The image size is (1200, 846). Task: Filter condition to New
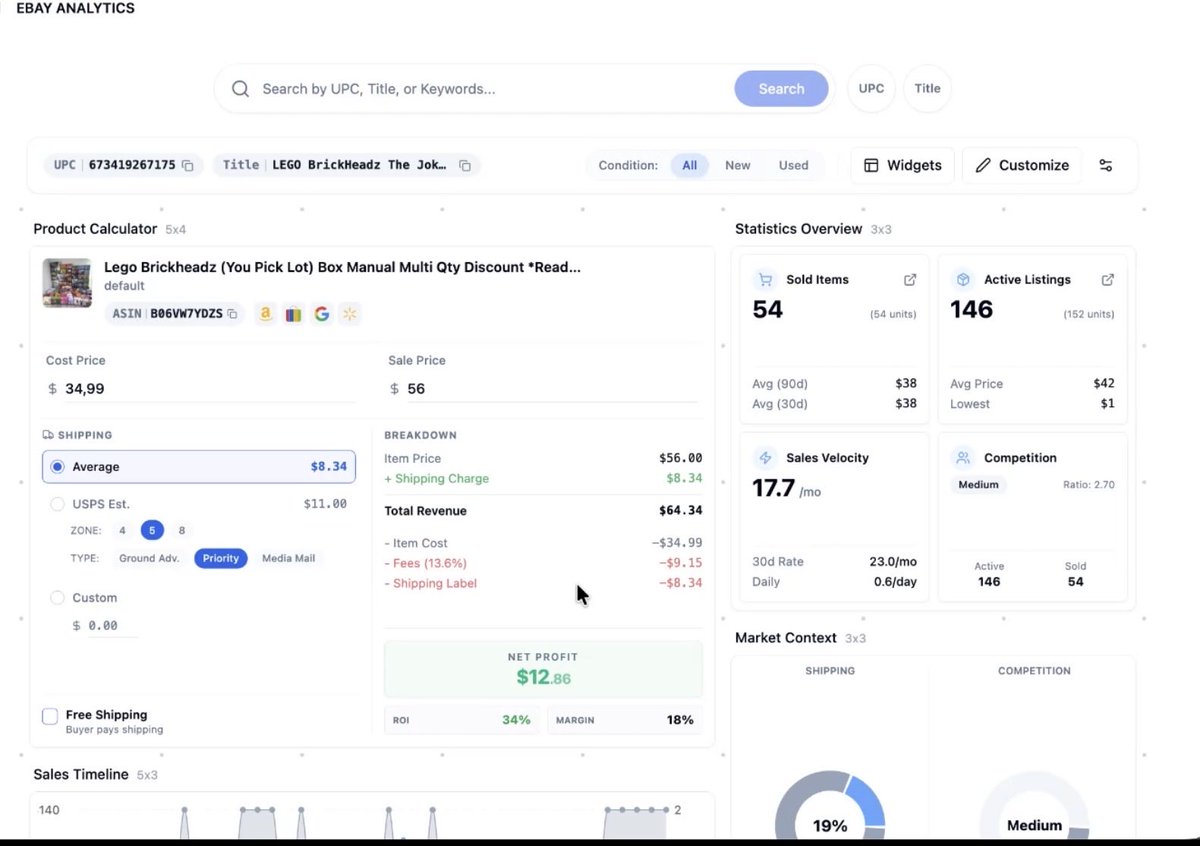pos(738,165)
